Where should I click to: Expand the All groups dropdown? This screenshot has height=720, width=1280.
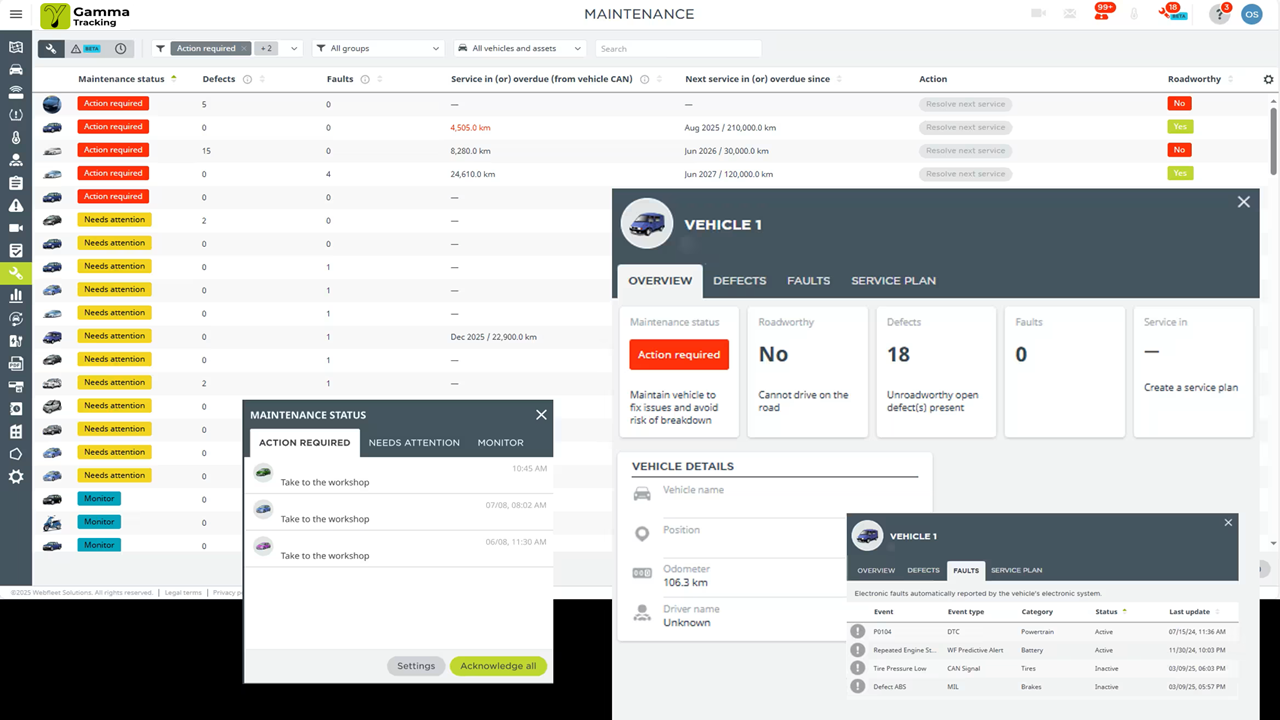point(378,49)
